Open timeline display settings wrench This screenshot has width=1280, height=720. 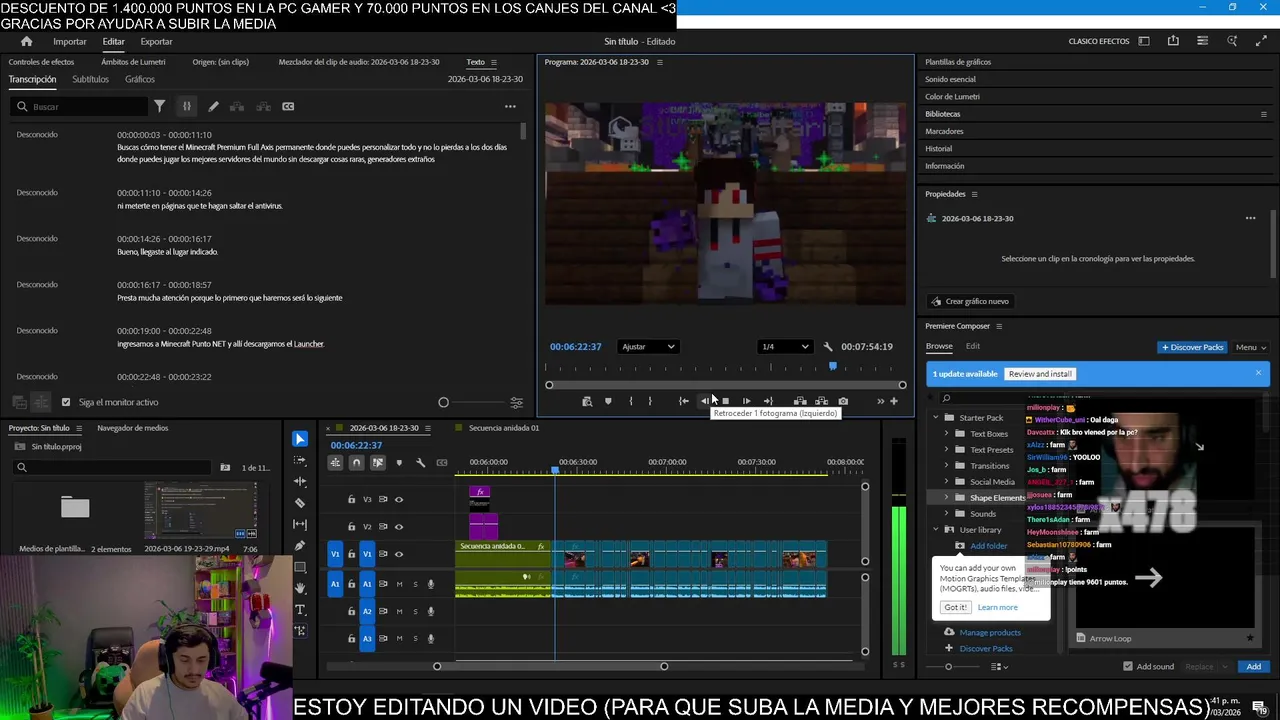420,463
